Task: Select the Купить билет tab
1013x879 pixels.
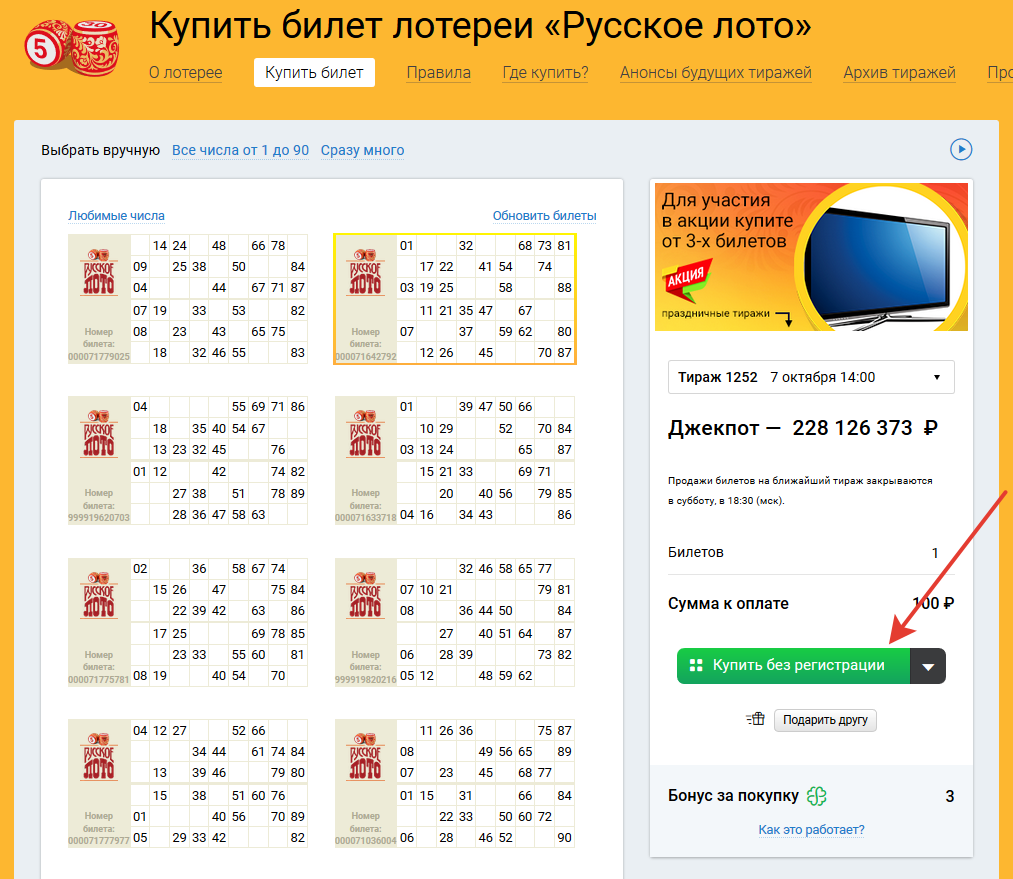Action: 314,72
